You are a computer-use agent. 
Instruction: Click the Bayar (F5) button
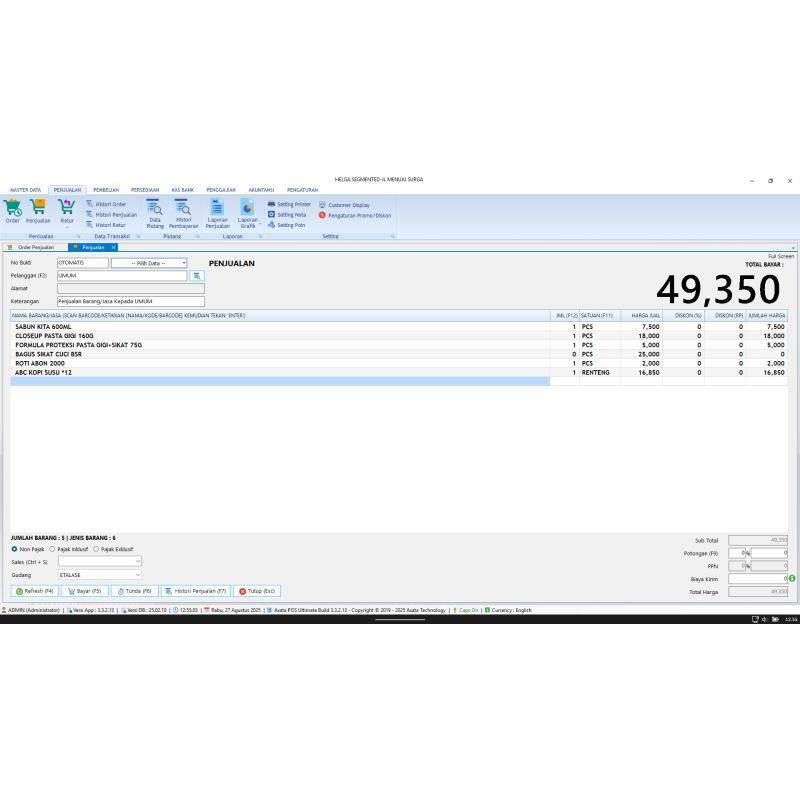point(83,591)
